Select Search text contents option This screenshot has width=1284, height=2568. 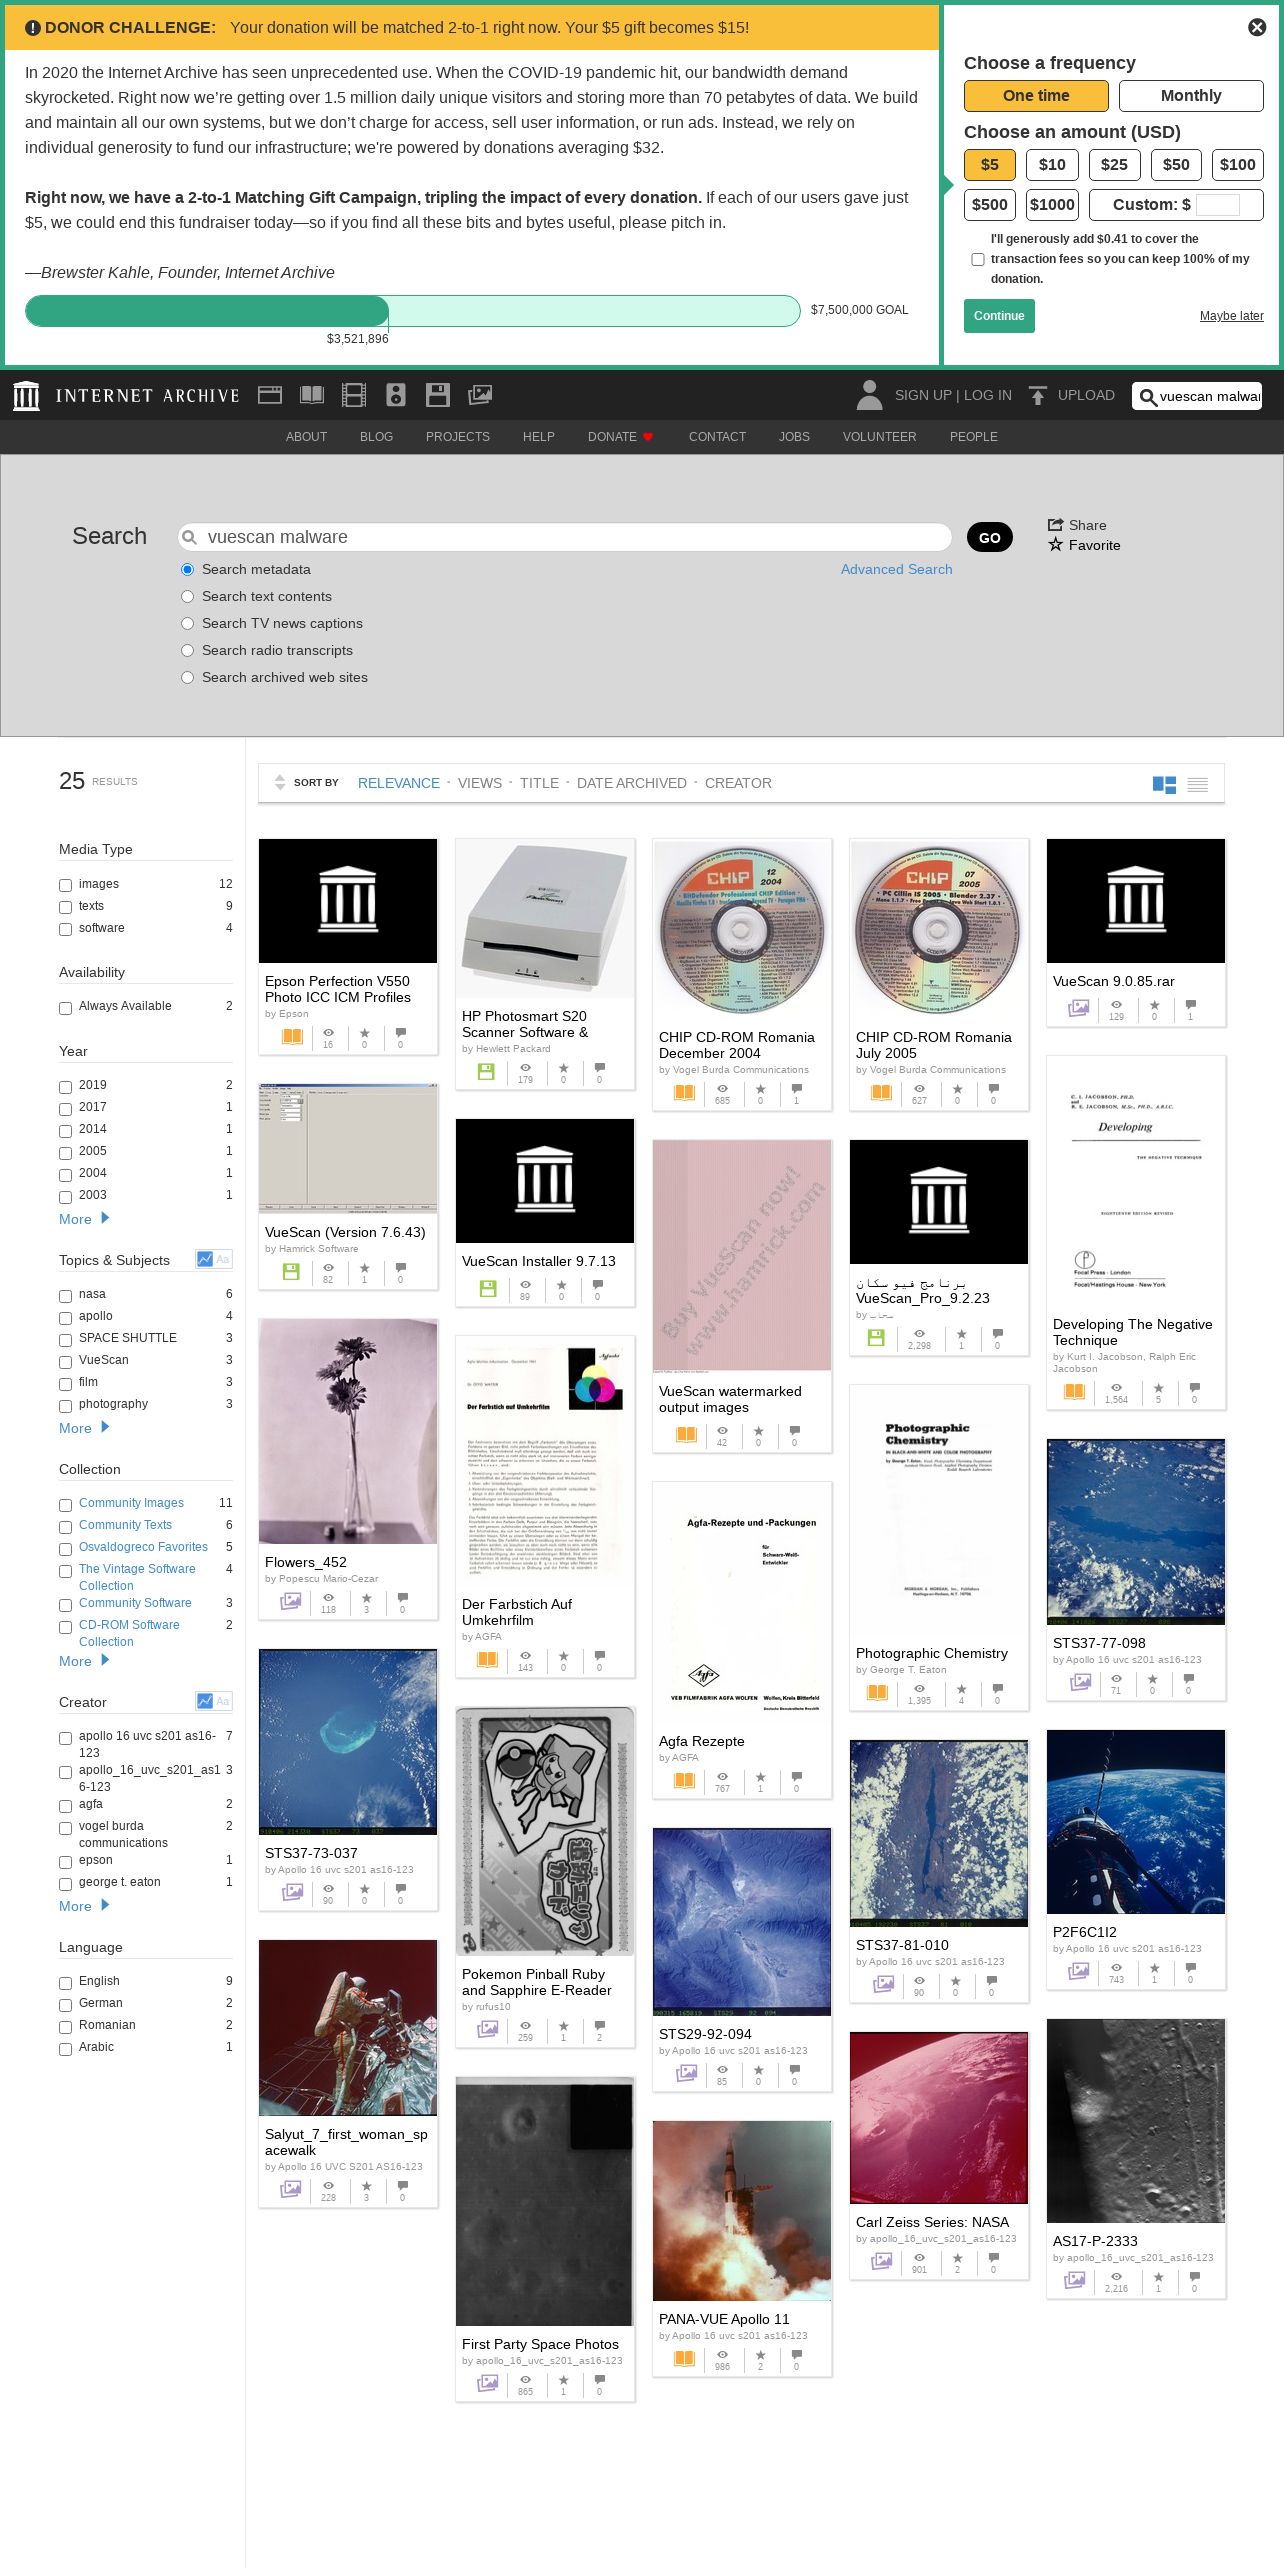point(187,596)
